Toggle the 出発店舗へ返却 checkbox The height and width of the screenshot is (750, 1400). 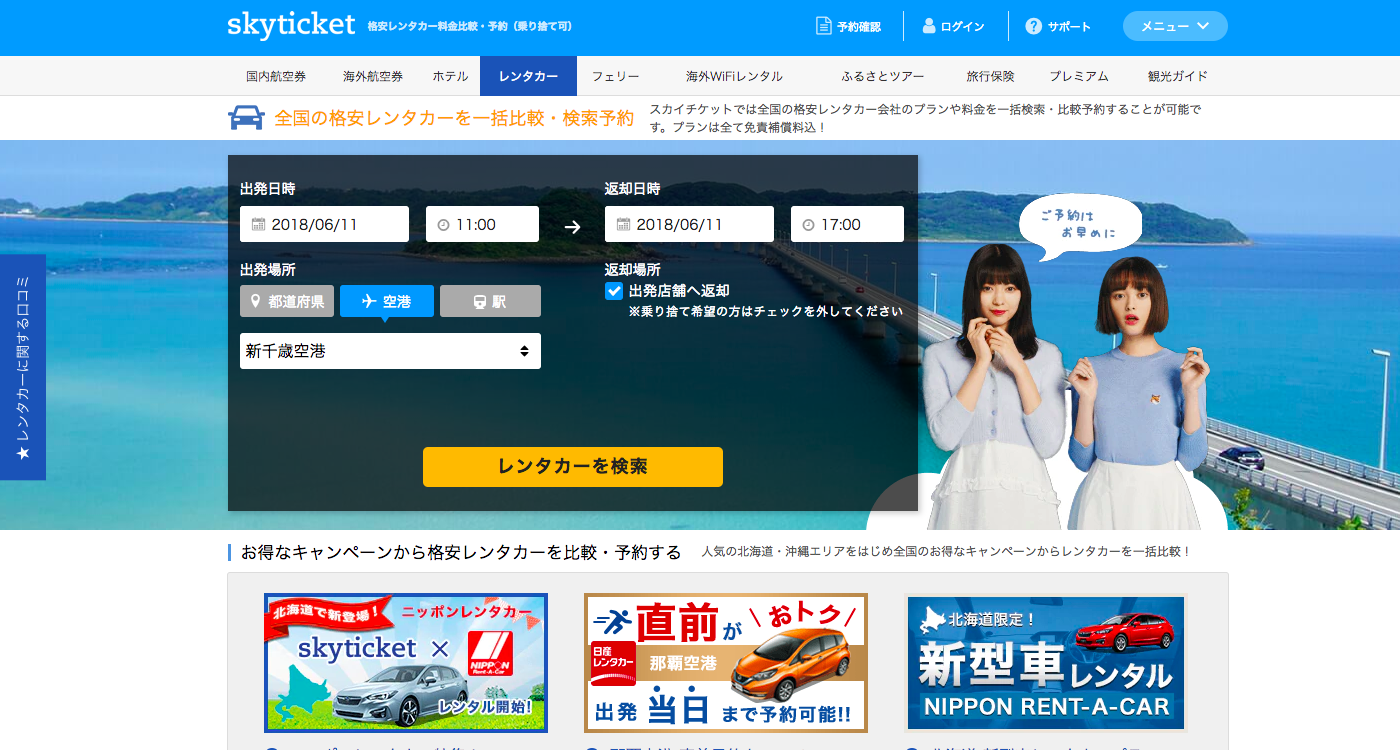tap(614, 291)
